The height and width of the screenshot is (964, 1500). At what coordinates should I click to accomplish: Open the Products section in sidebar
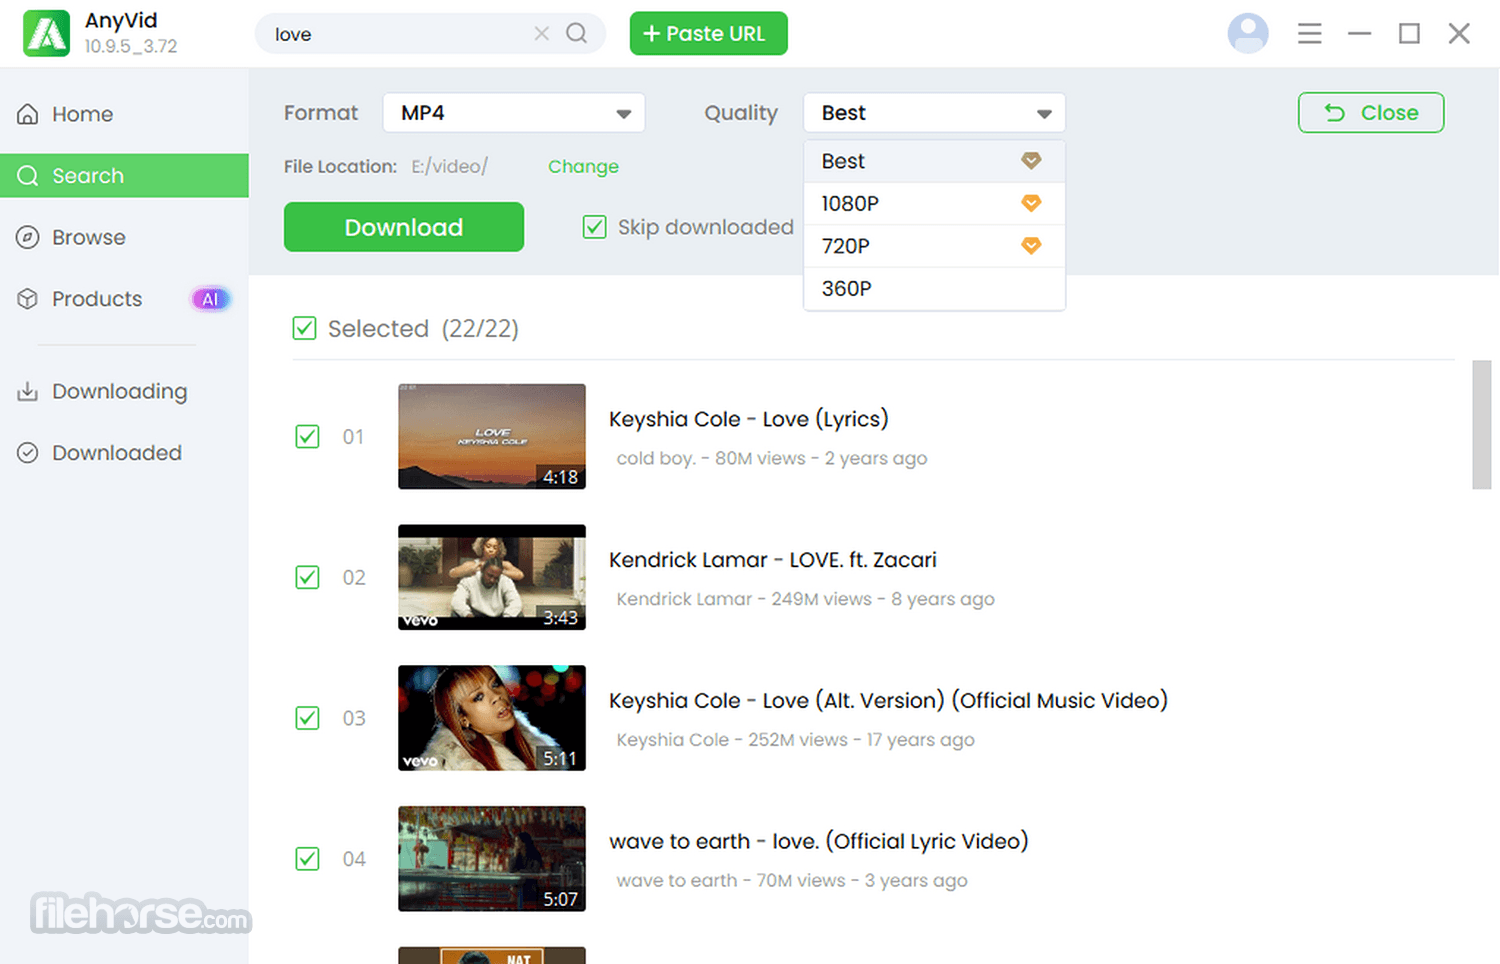124,299
